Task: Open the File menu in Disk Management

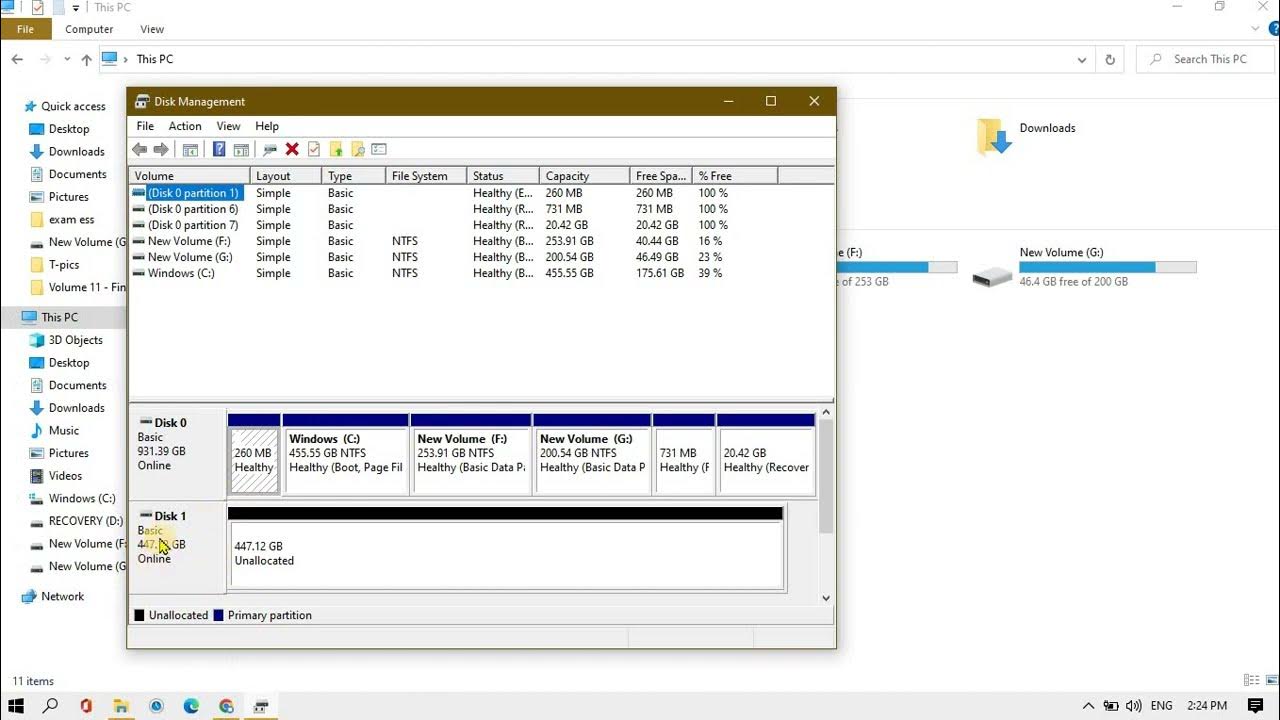Action: pos(145,126)
